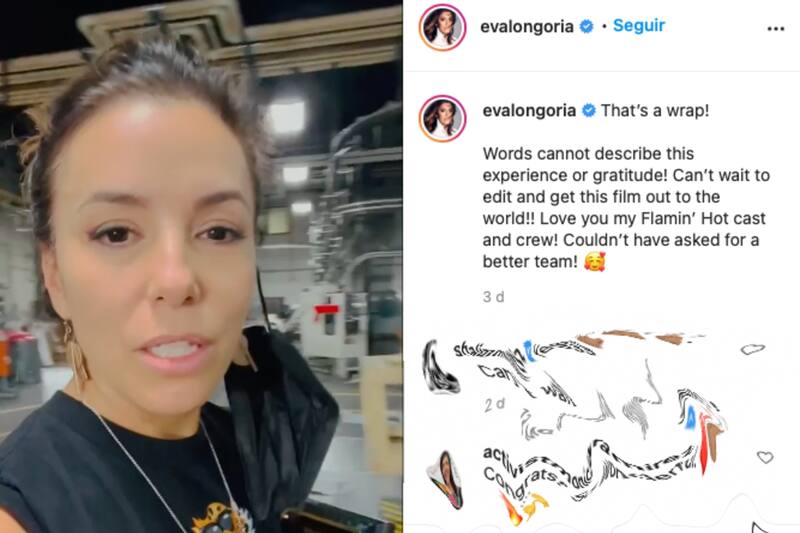Click the header profile picture avatar
This screenshot has height=533, width=800.
[x=442, y=28]
